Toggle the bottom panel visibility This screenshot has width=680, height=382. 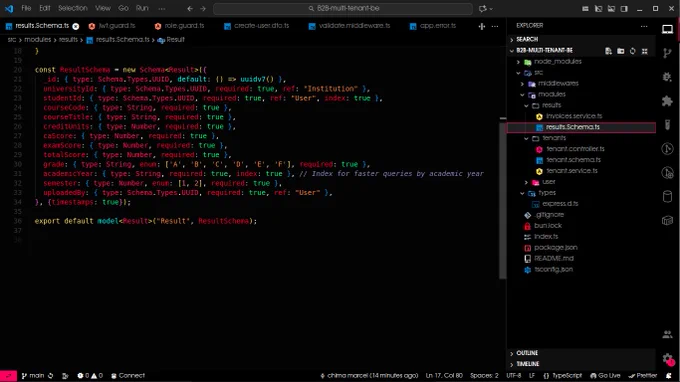pyautogui.click(x=611, y=9)
